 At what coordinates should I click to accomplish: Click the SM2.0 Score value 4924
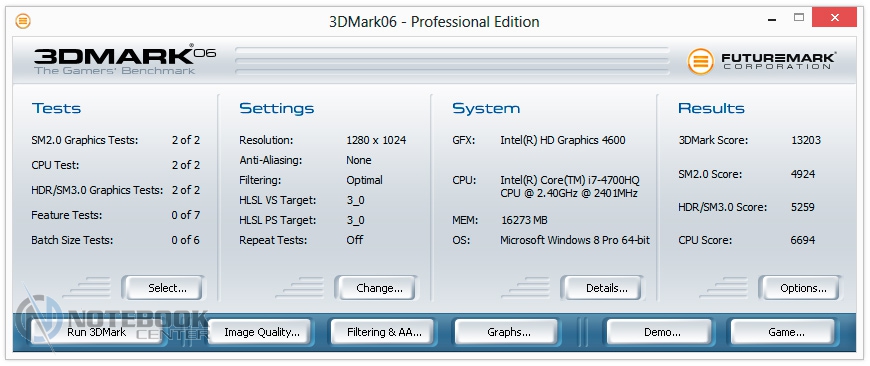[803, 174]
